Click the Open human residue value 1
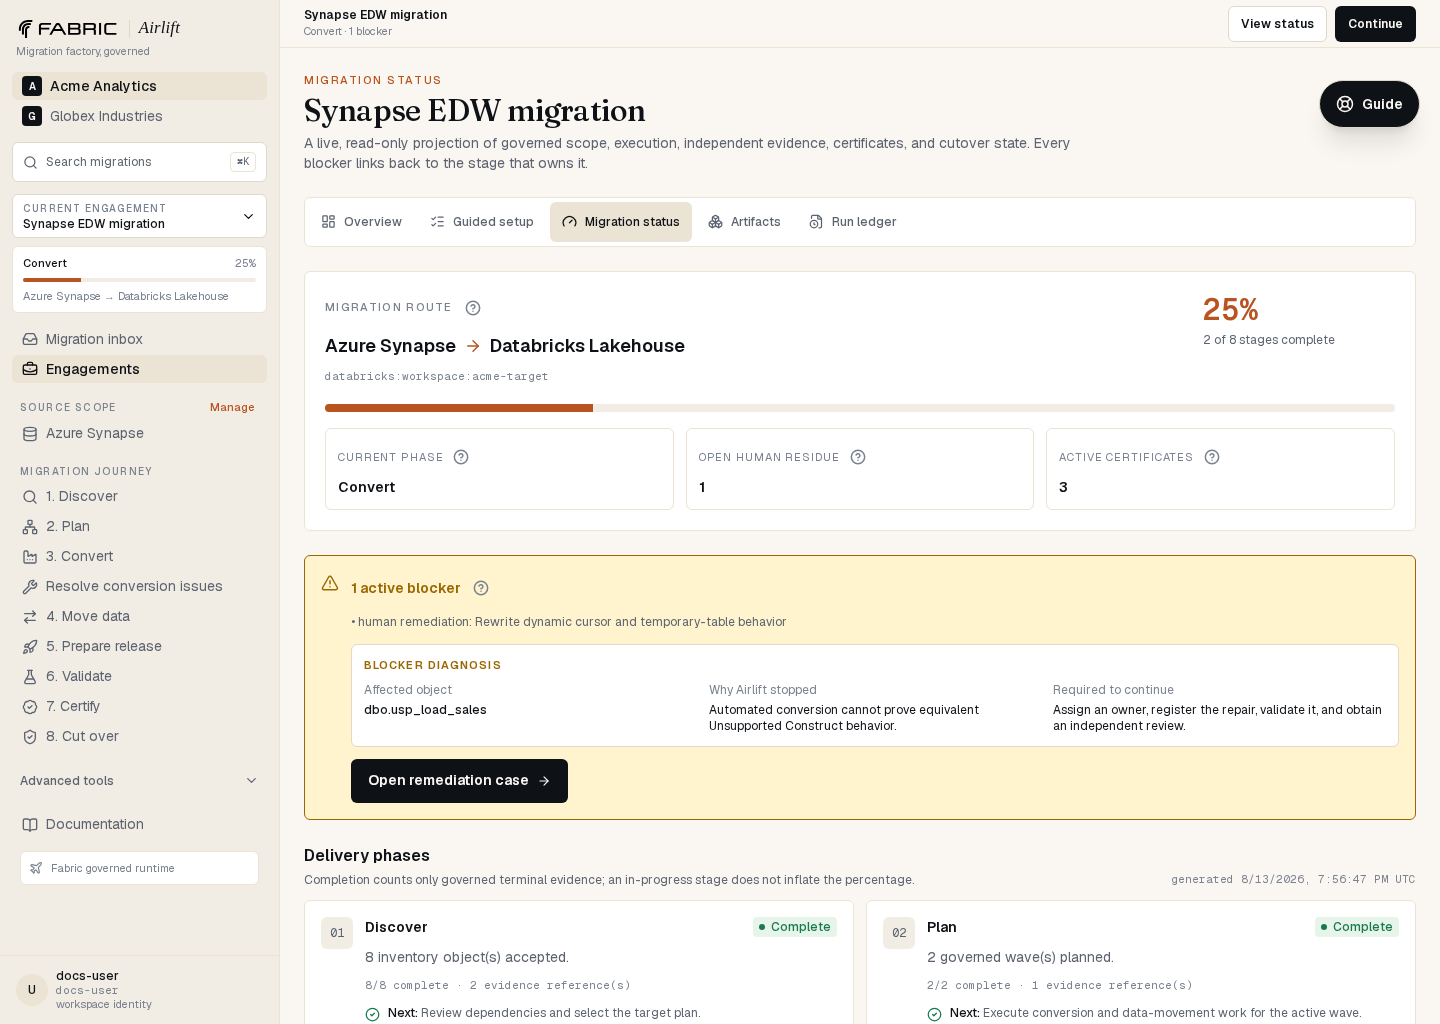The width and height of the screenshot is (1440, 1024). click(702, 487)
